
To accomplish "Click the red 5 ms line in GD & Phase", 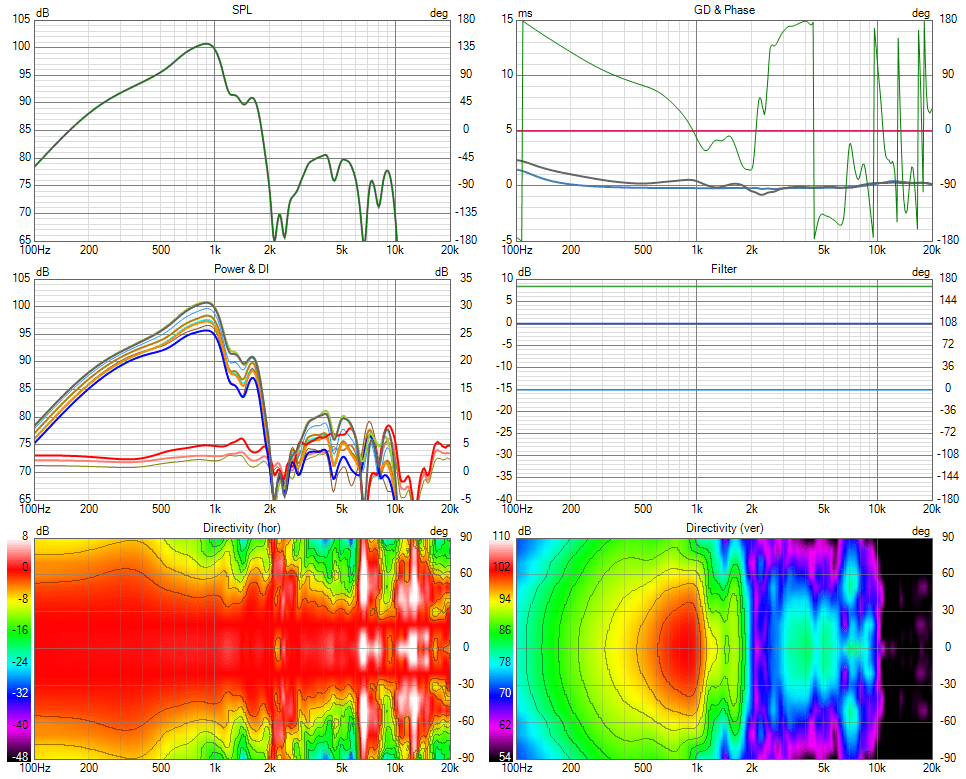I will pos(724,131).
